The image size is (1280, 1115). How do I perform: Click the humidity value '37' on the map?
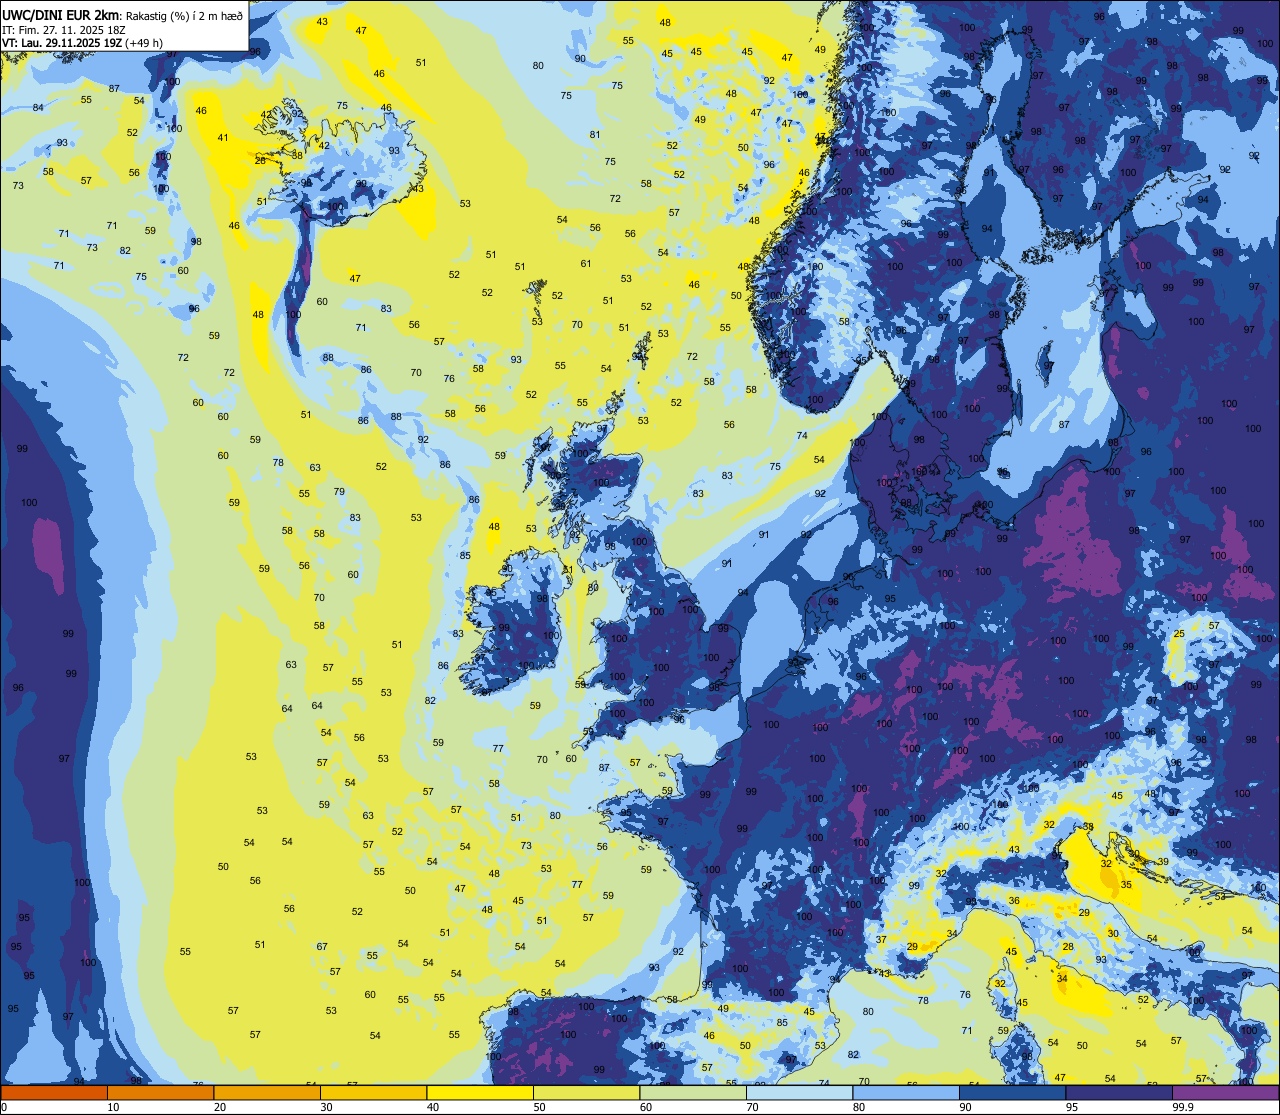(x=881, y=940)
